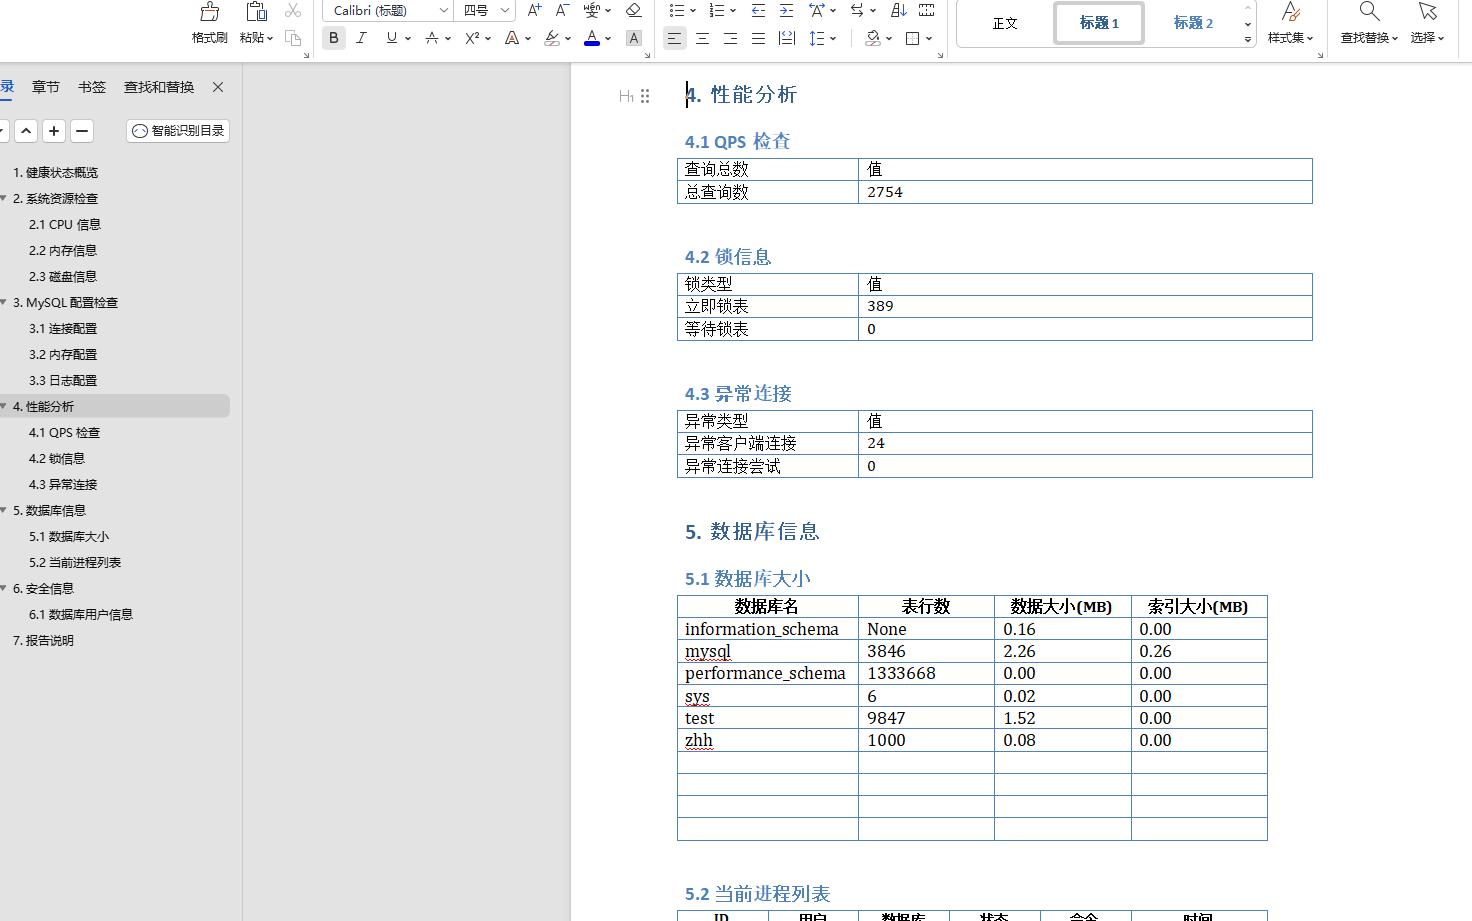The width and height of the screenshot is (1472, 921).
Task: Toggle Bold formatting
Action: coord(334,38)
